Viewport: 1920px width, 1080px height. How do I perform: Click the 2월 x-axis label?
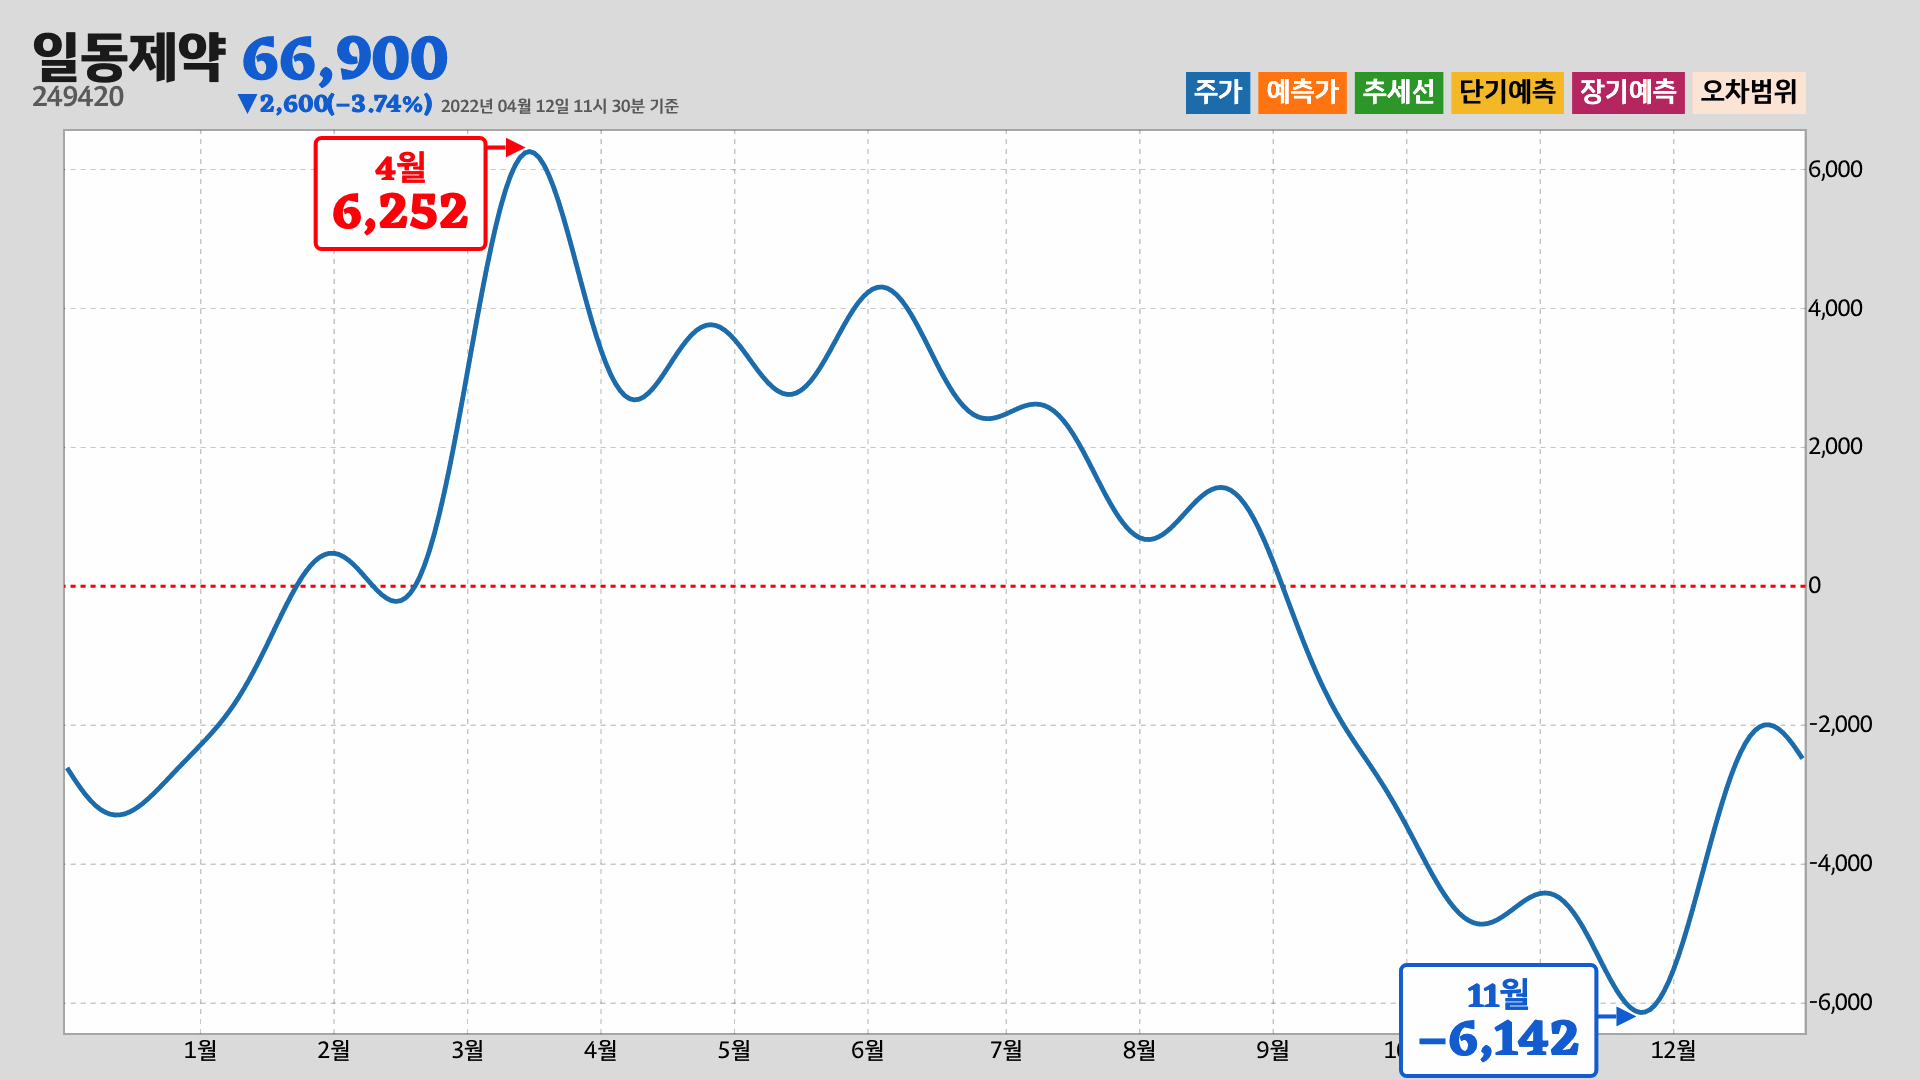(334, 1050)
